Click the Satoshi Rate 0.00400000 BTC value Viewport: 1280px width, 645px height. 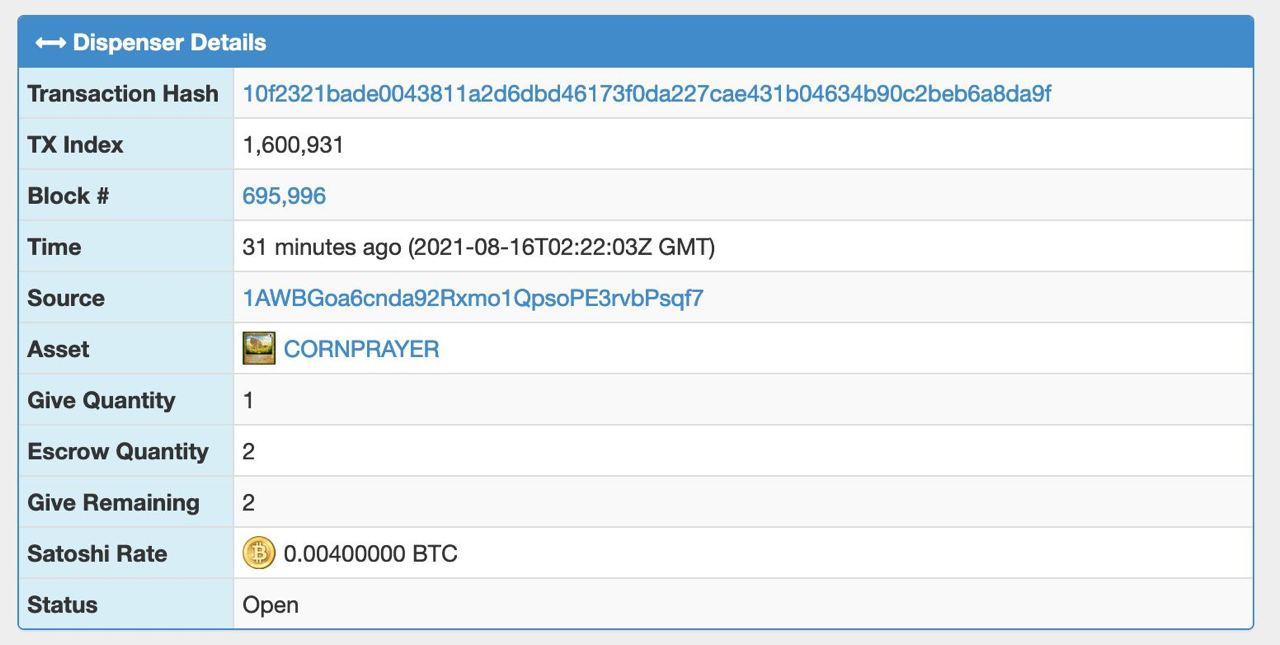(371, 554)
